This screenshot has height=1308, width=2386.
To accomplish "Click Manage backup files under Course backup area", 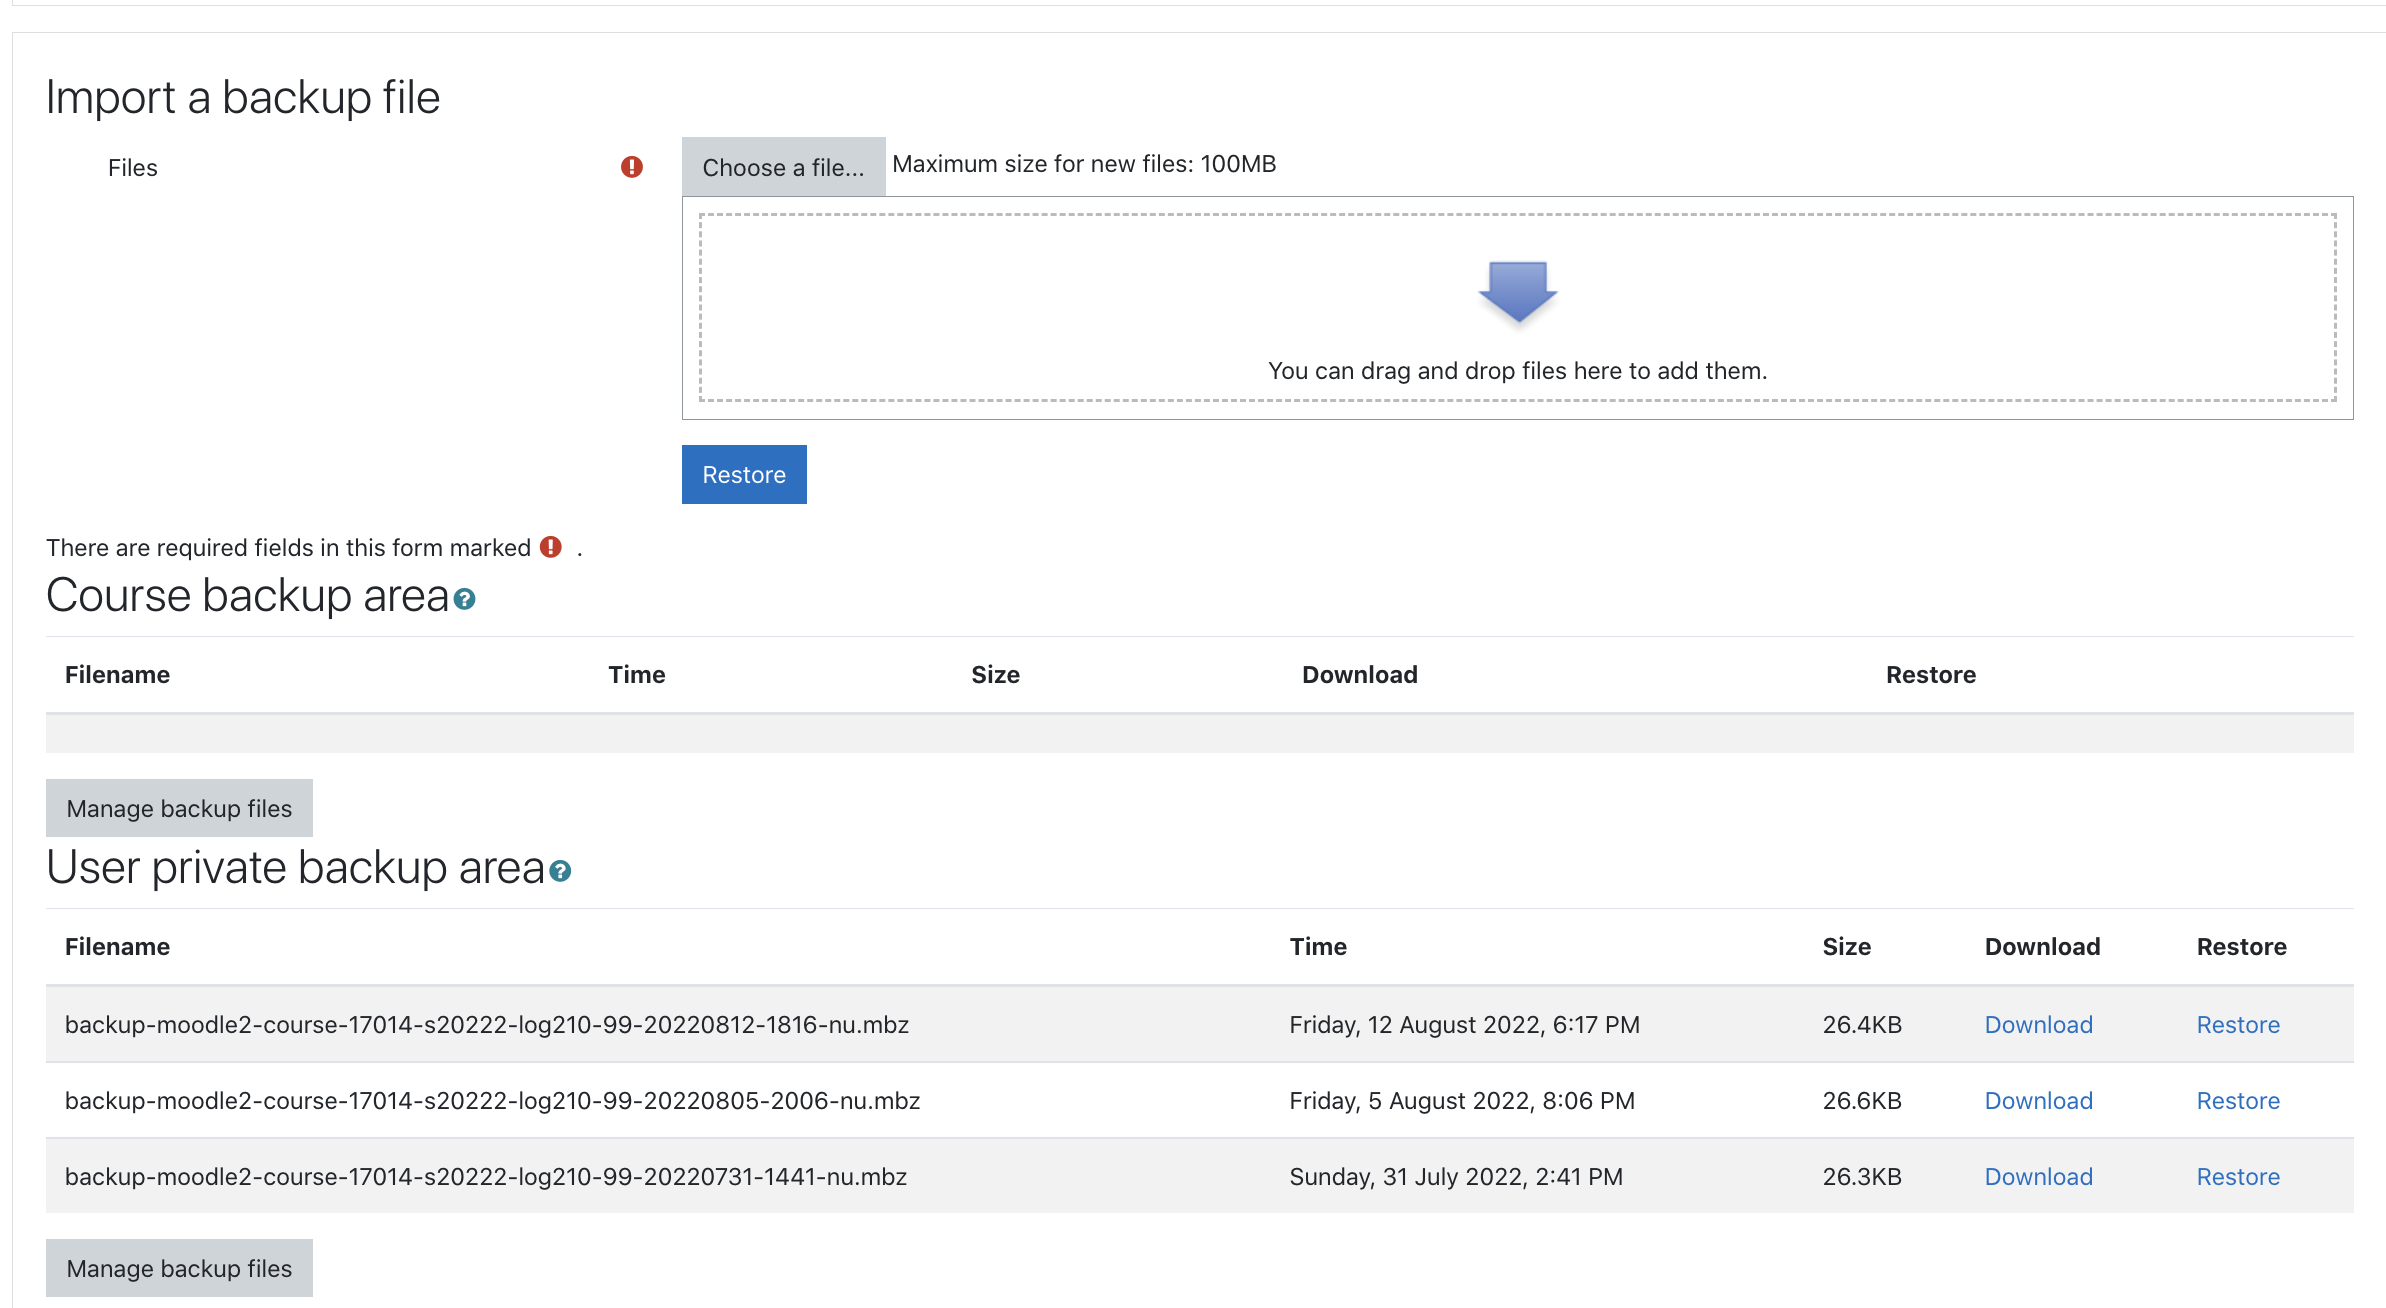I will point(179,808).
